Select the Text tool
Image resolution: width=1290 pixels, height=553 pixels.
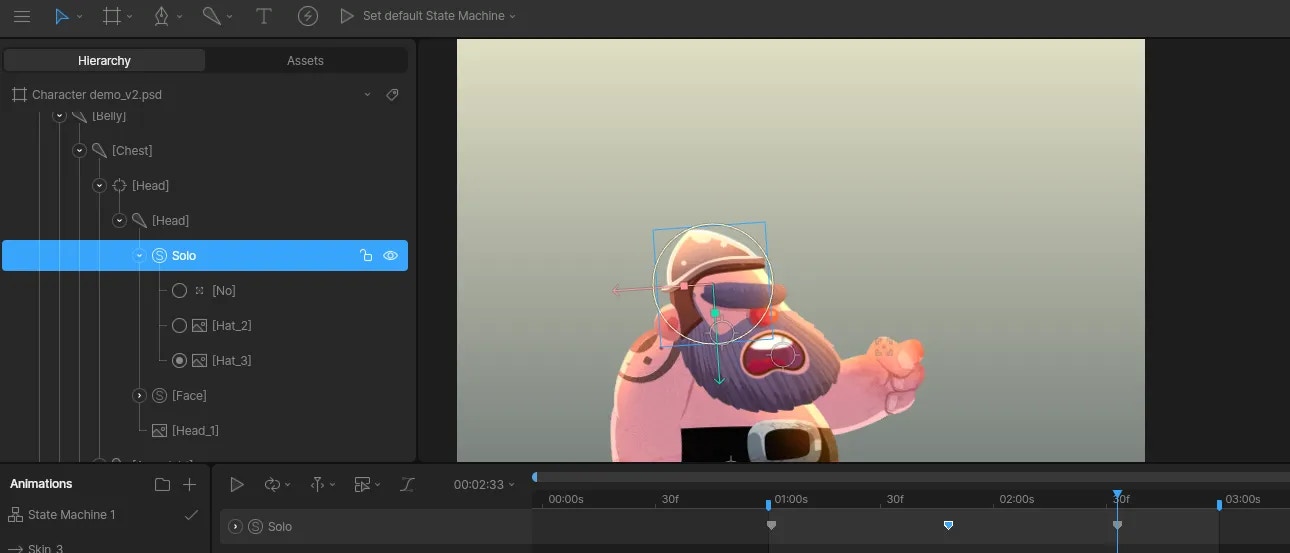pyautogui.click(x=263, y=16)
